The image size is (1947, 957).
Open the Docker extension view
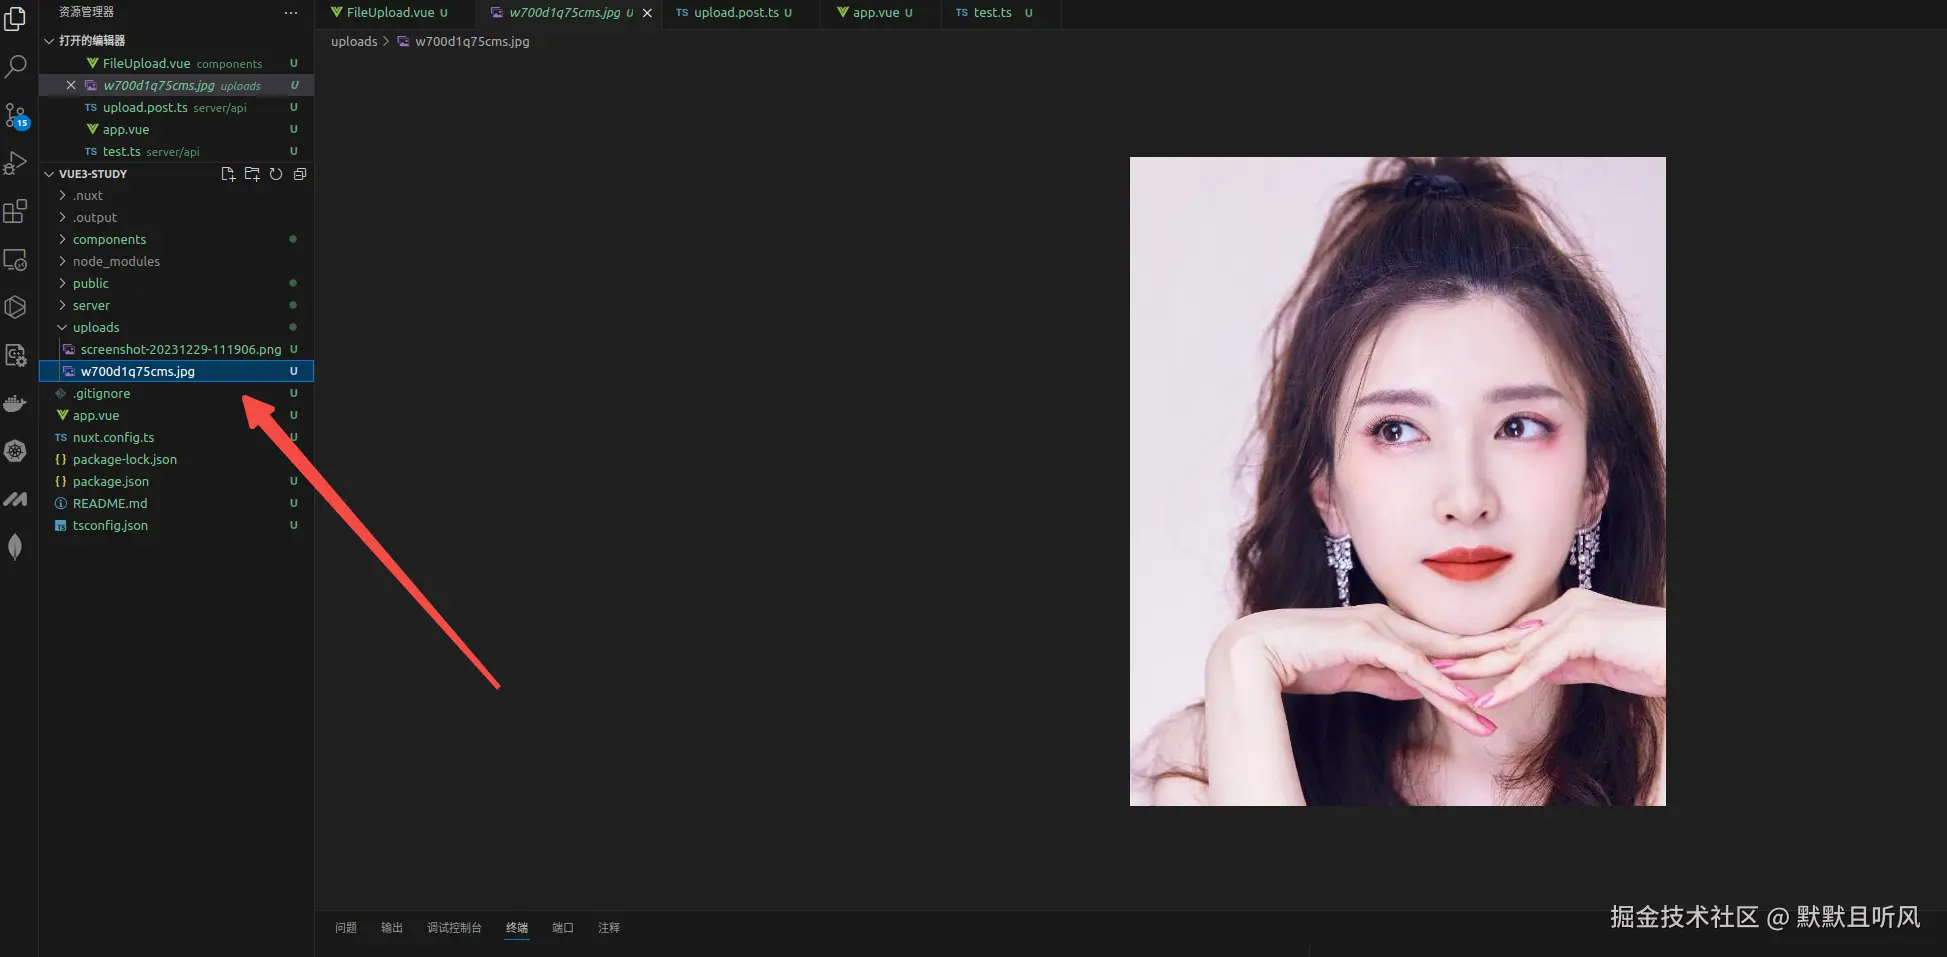(x=15, y=403)
